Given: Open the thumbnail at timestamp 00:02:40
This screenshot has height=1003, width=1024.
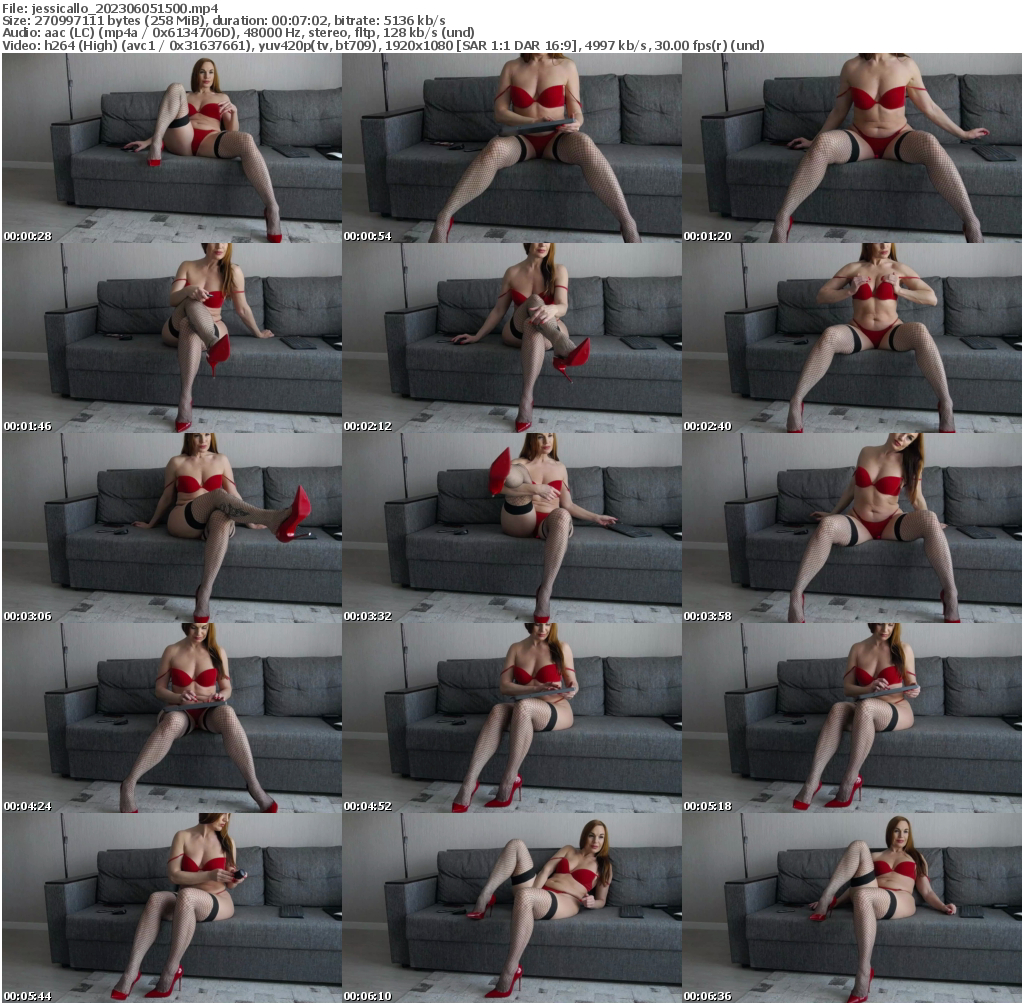Looking at the screenshot, I should click(x=852, y=335).
